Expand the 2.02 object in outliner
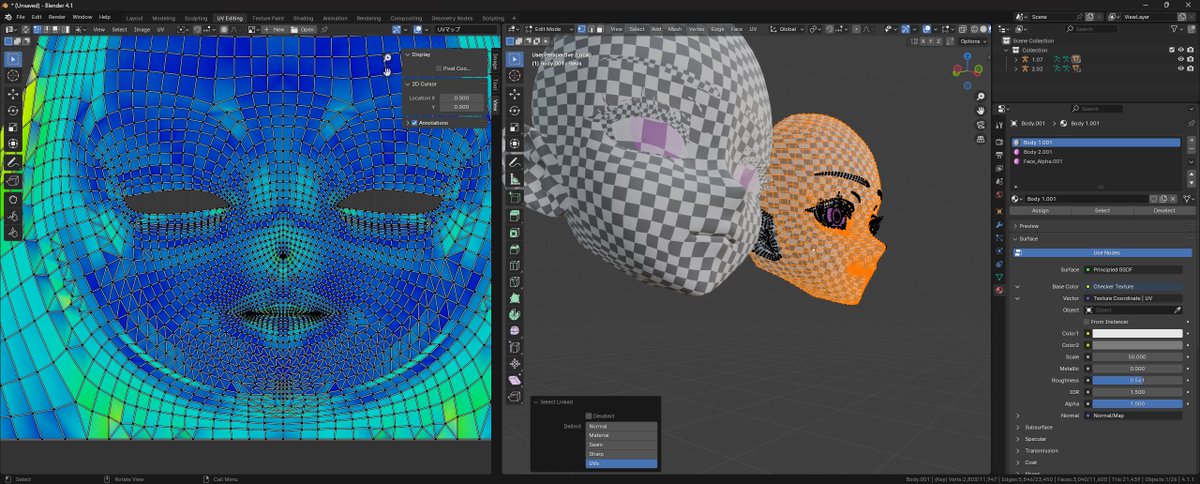 point(1016,69)
